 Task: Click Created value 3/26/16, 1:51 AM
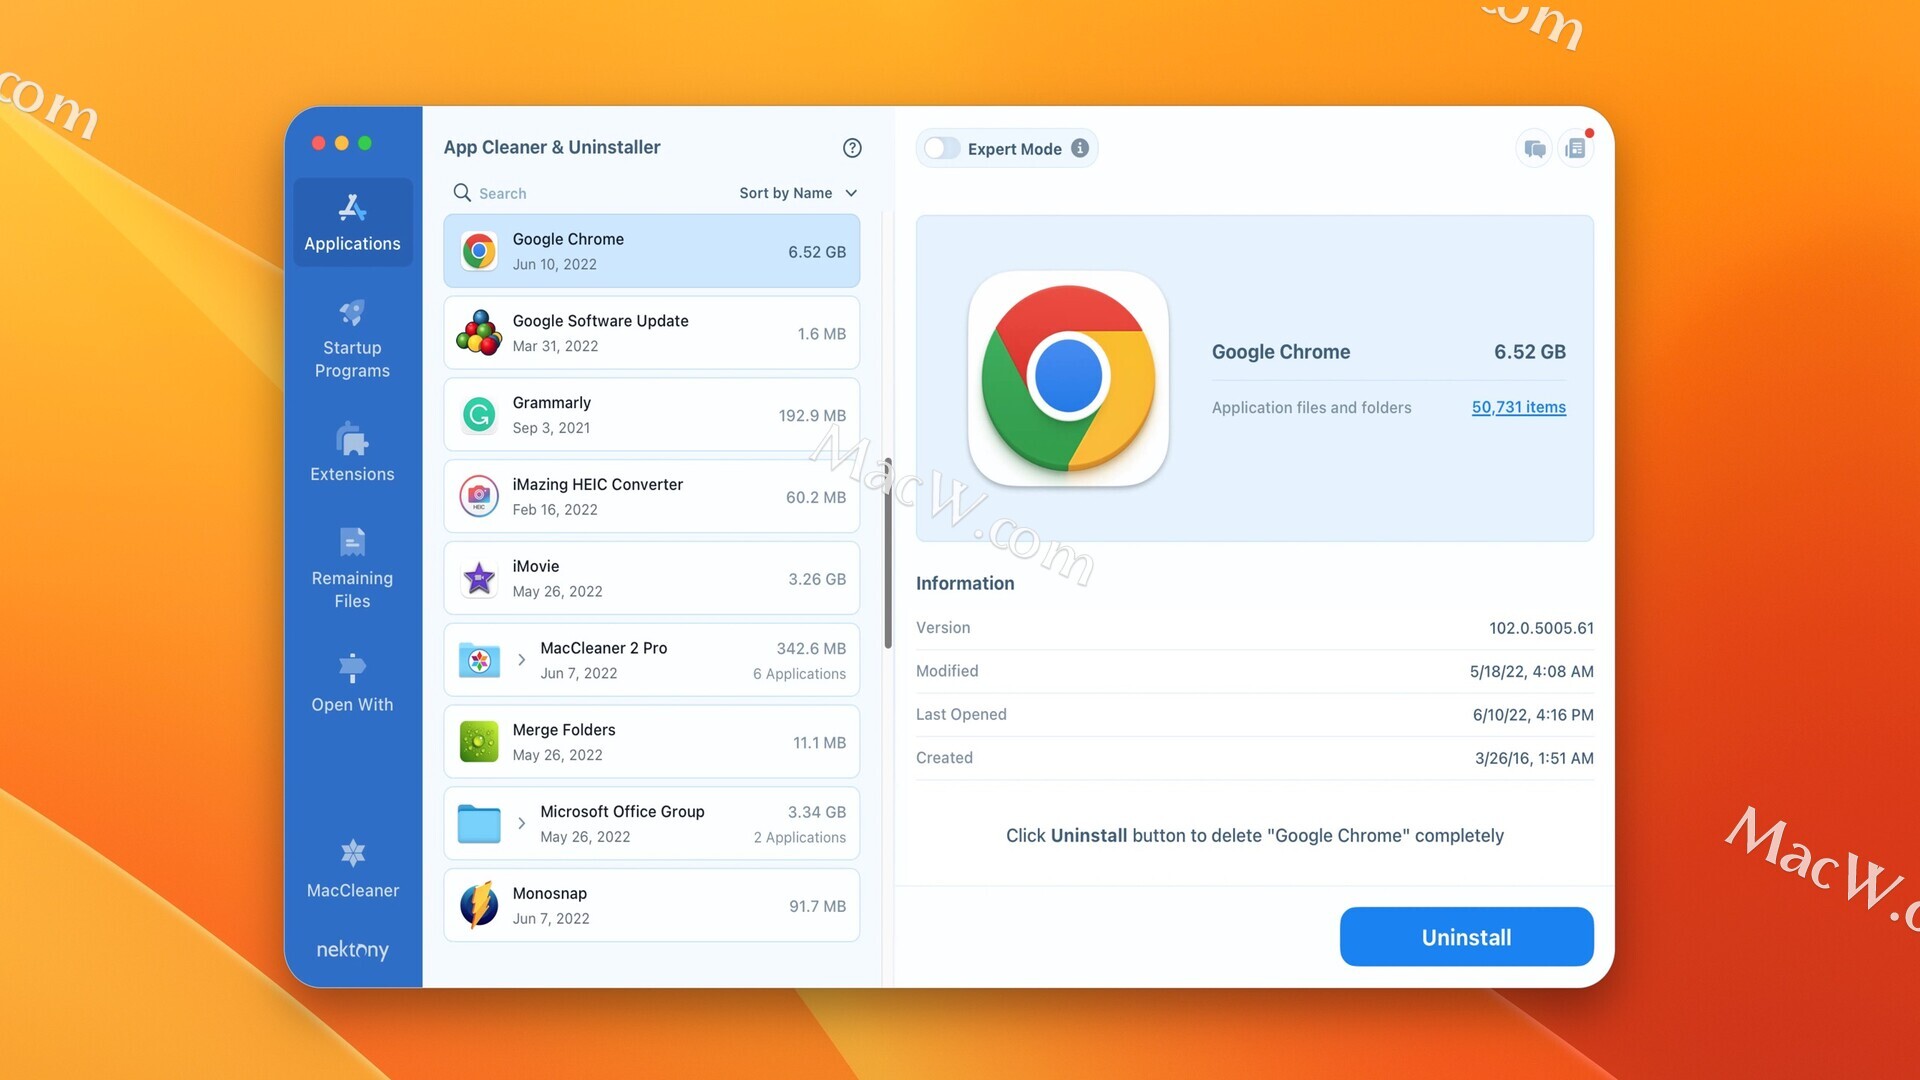(1534, 758)
